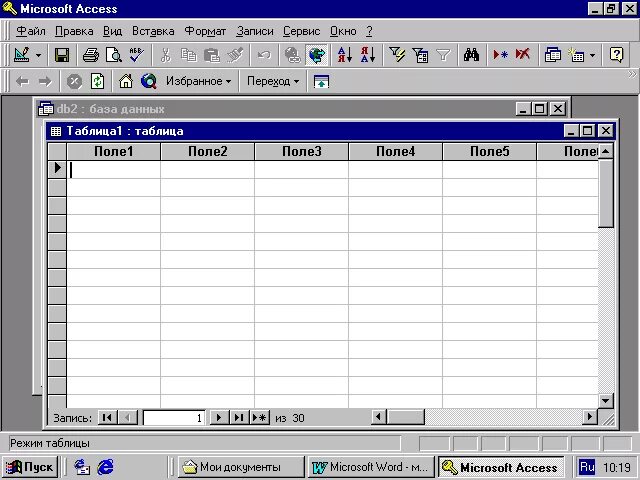Switch to Microsoft Word taskbar button
The image size is (640, 480).
tap(371, 467)
